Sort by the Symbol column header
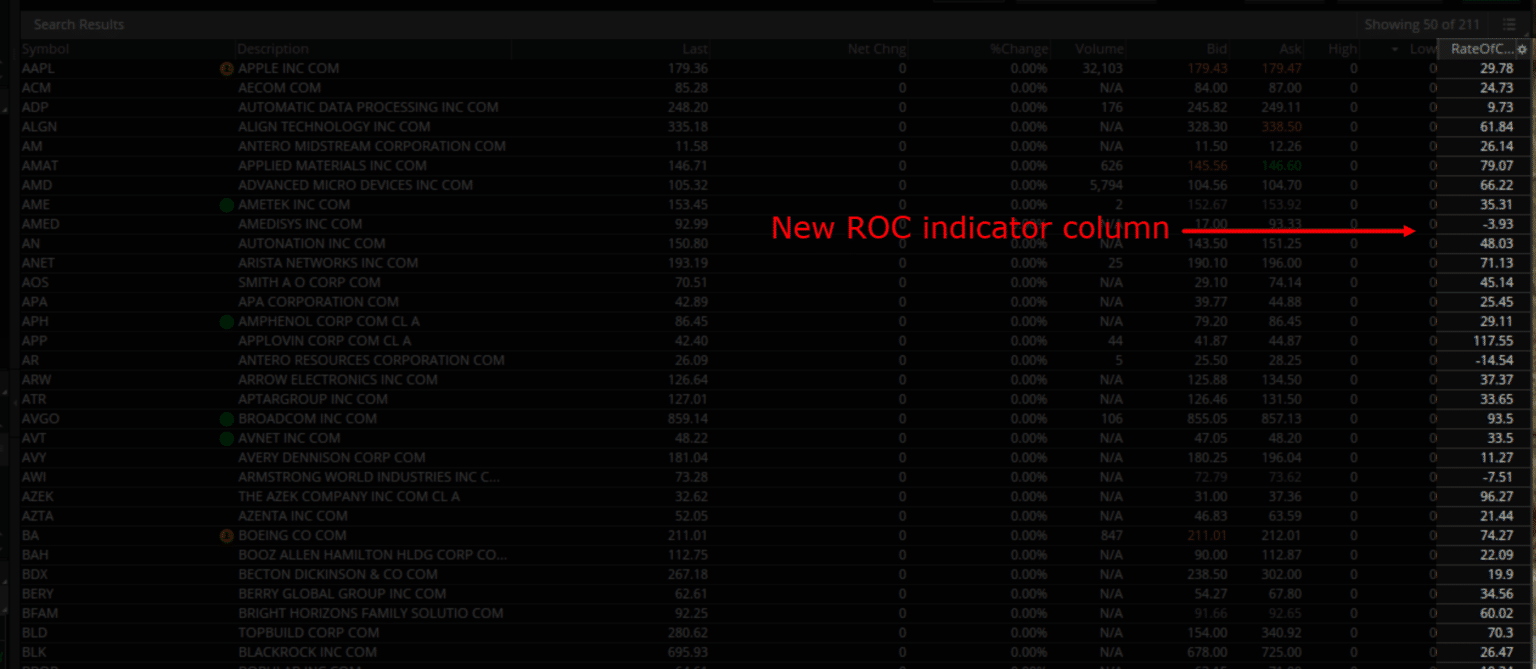Viewport: 1536px width, 669px height. [x=45, y=48]
